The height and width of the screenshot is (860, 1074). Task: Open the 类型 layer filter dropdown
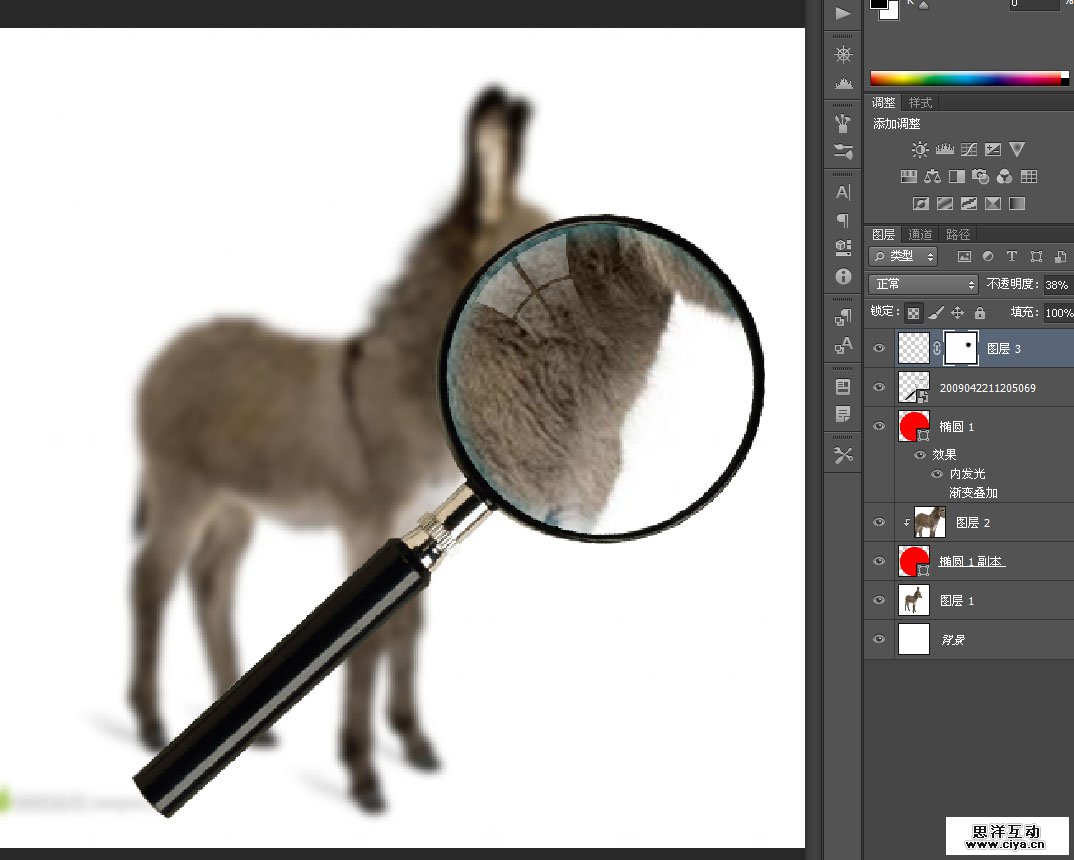pos(903,257)
